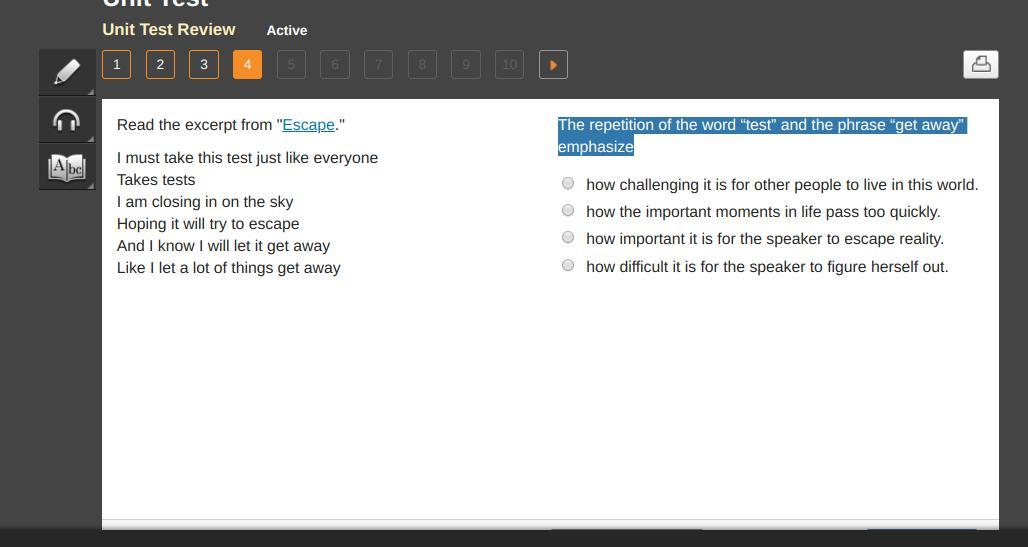Jump to question 2

coord(160,64)
